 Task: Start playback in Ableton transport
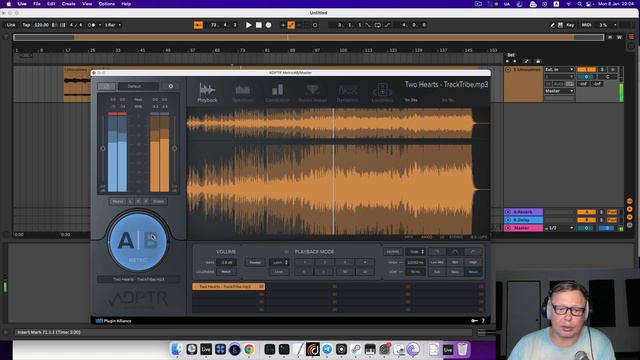249,25
